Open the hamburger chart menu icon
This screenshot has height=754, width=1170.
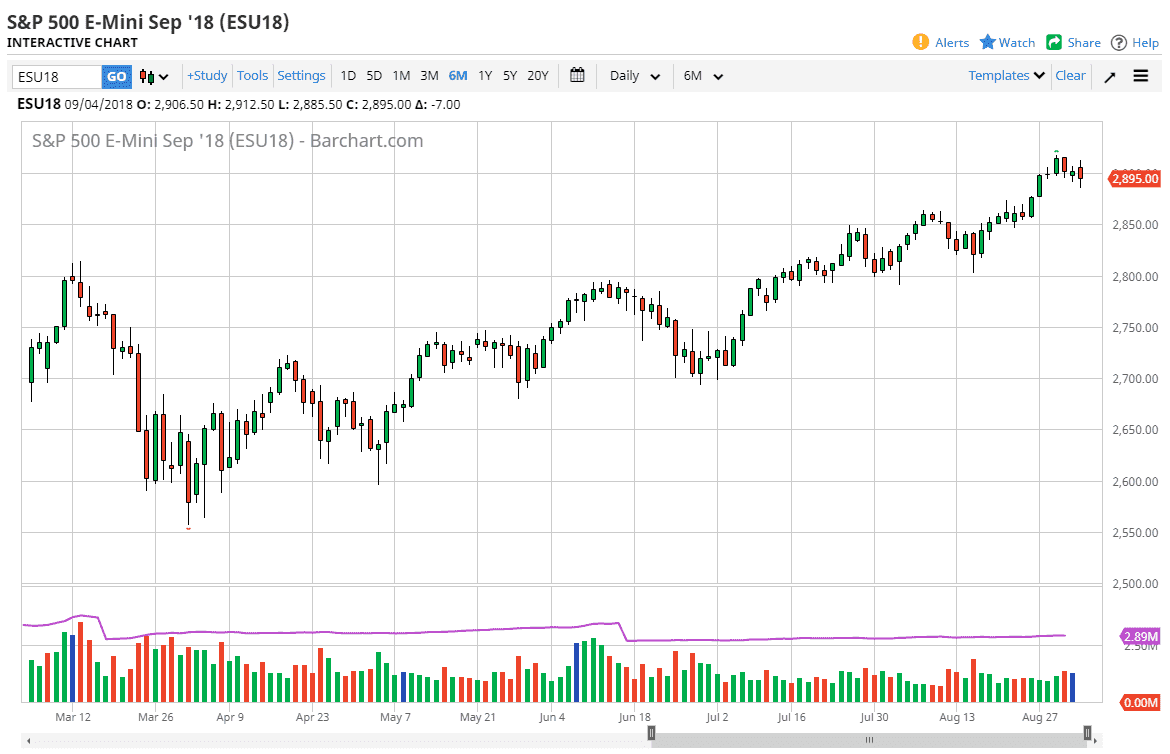point(1141,75)
